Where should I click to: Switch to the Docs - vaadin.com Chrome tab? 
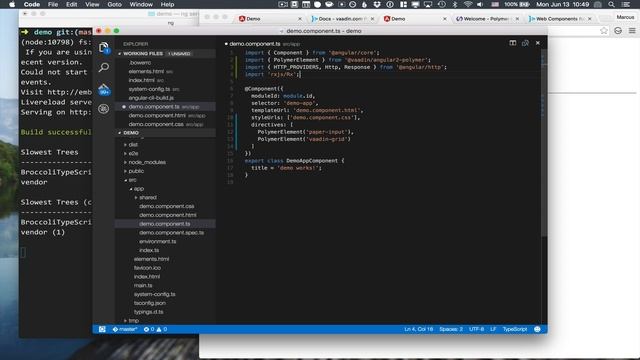coord(343,19)
